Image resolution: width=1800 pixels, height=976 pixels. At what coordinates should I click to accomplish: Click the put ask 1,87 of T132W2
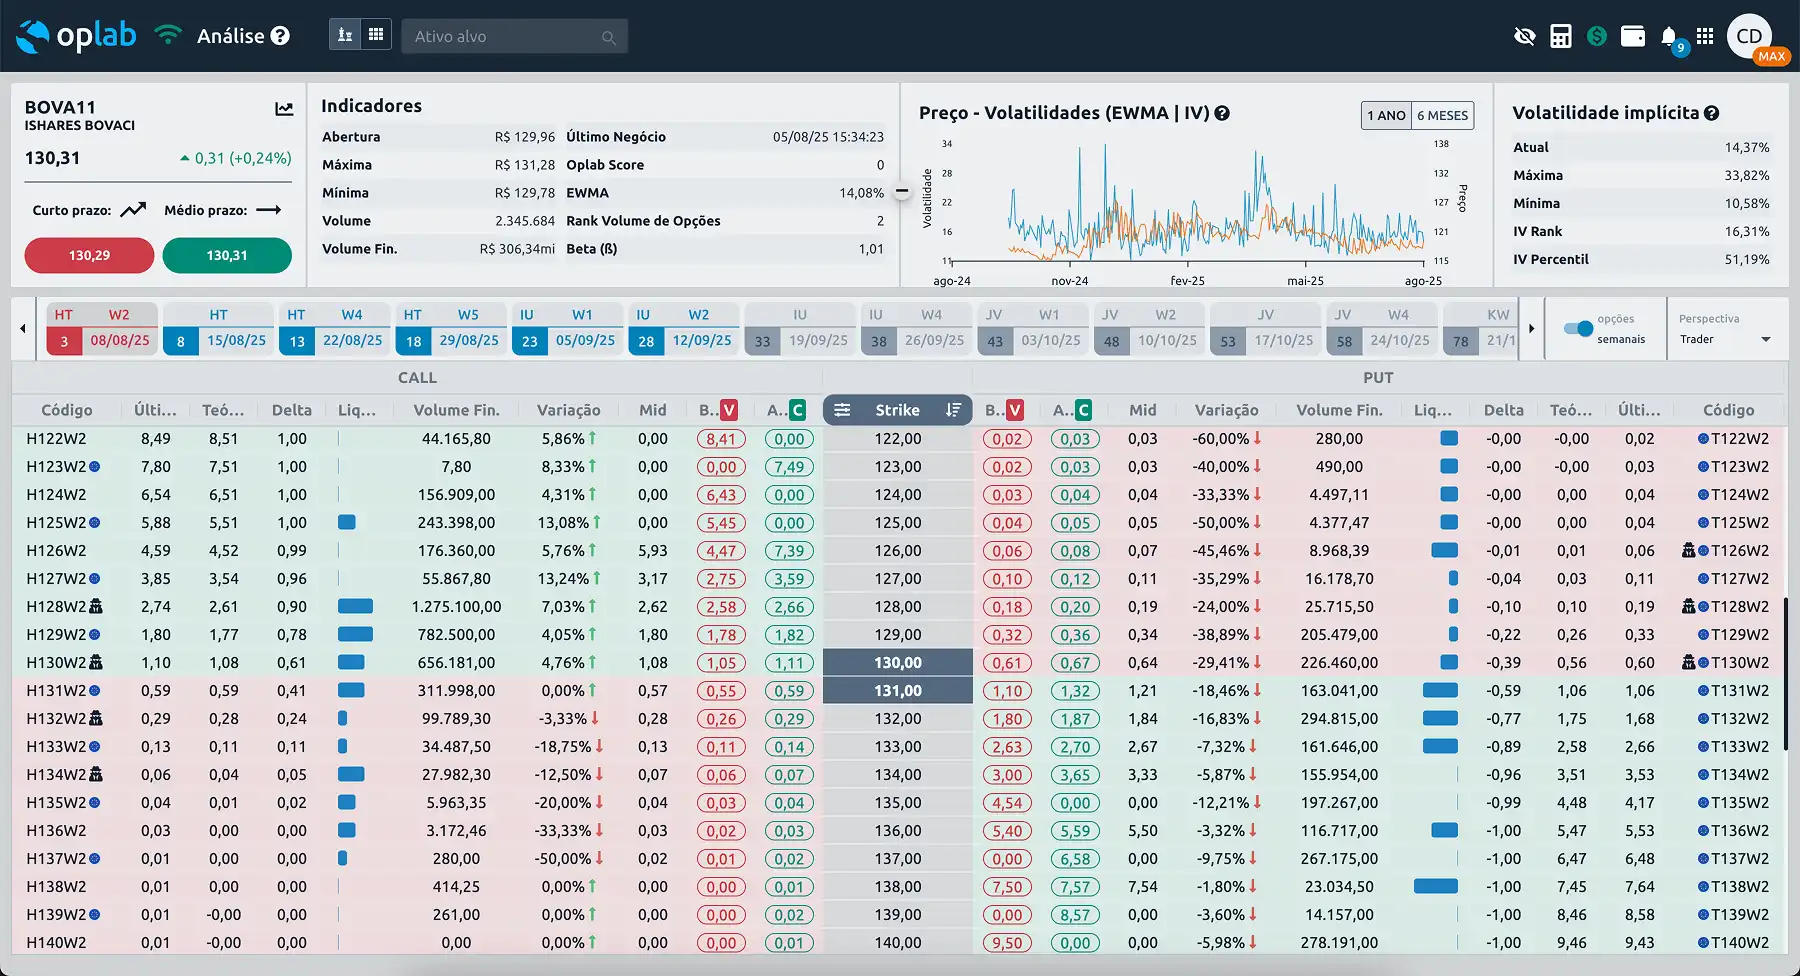pos(1075,719)
